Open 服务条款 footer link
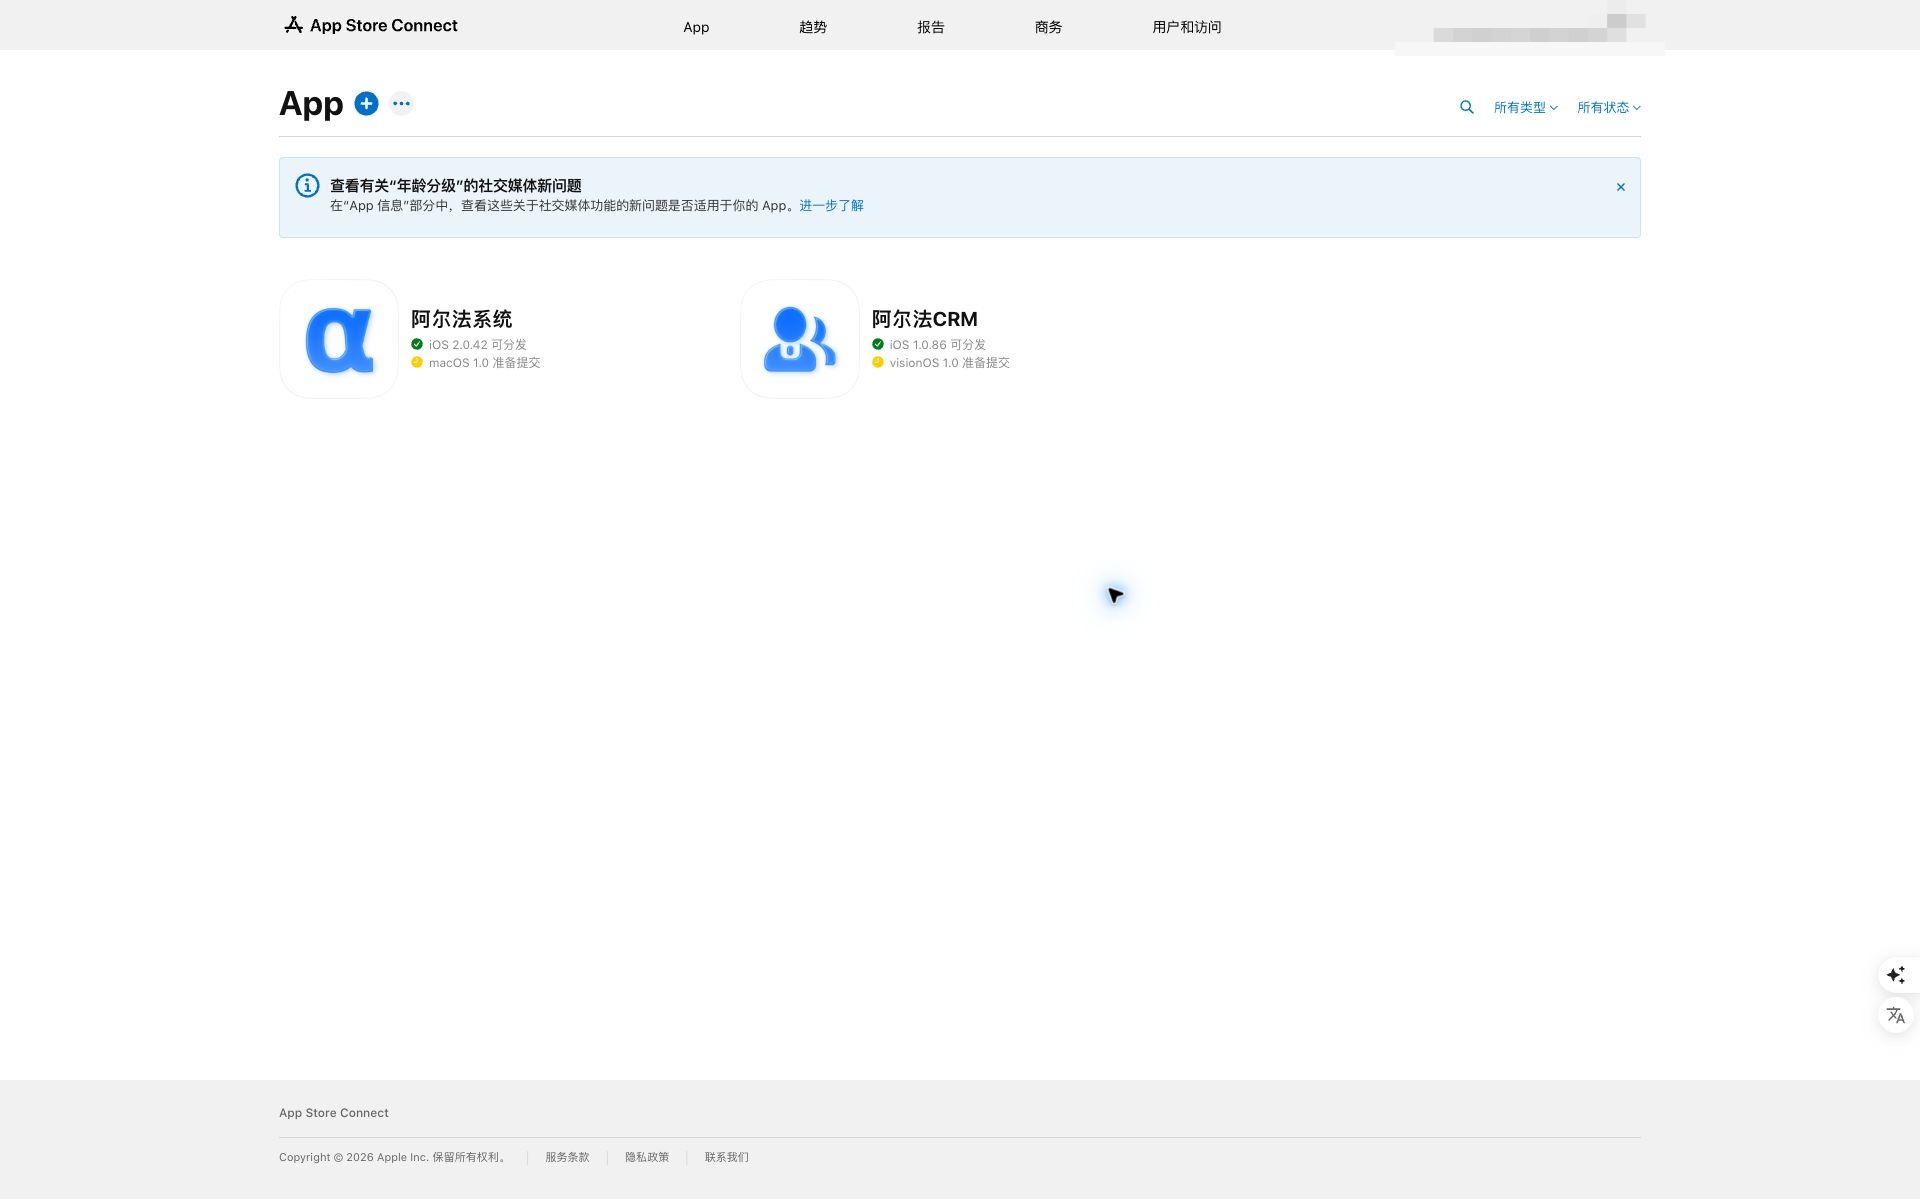1920x1199 pixels. point(567,1157)
